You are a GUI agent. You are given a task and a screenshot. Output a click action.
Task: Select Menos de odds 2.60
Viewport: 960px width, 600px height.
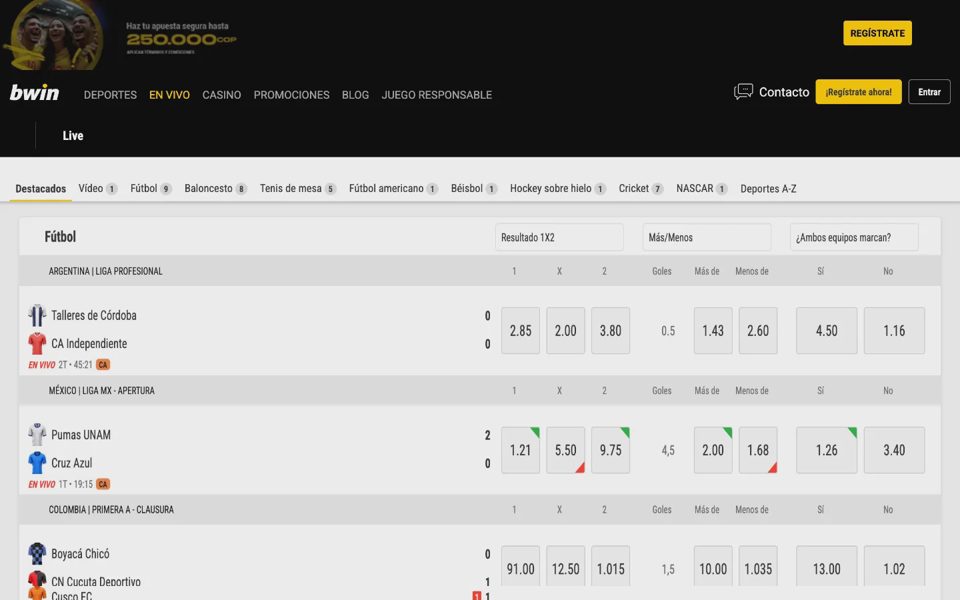pyautogui.click(x=758, y=331)
